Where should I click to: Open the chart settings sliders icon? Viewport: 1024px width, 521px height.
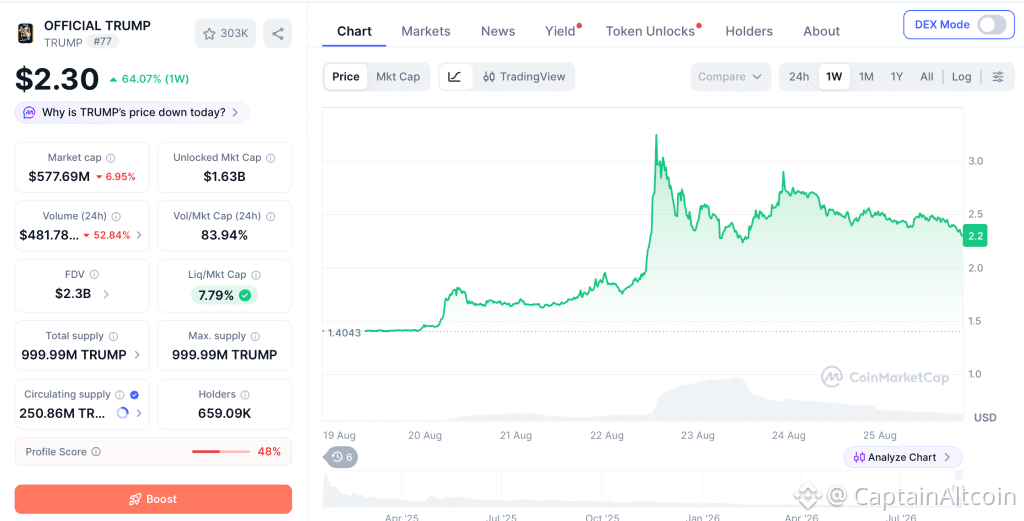click(998, 76)
